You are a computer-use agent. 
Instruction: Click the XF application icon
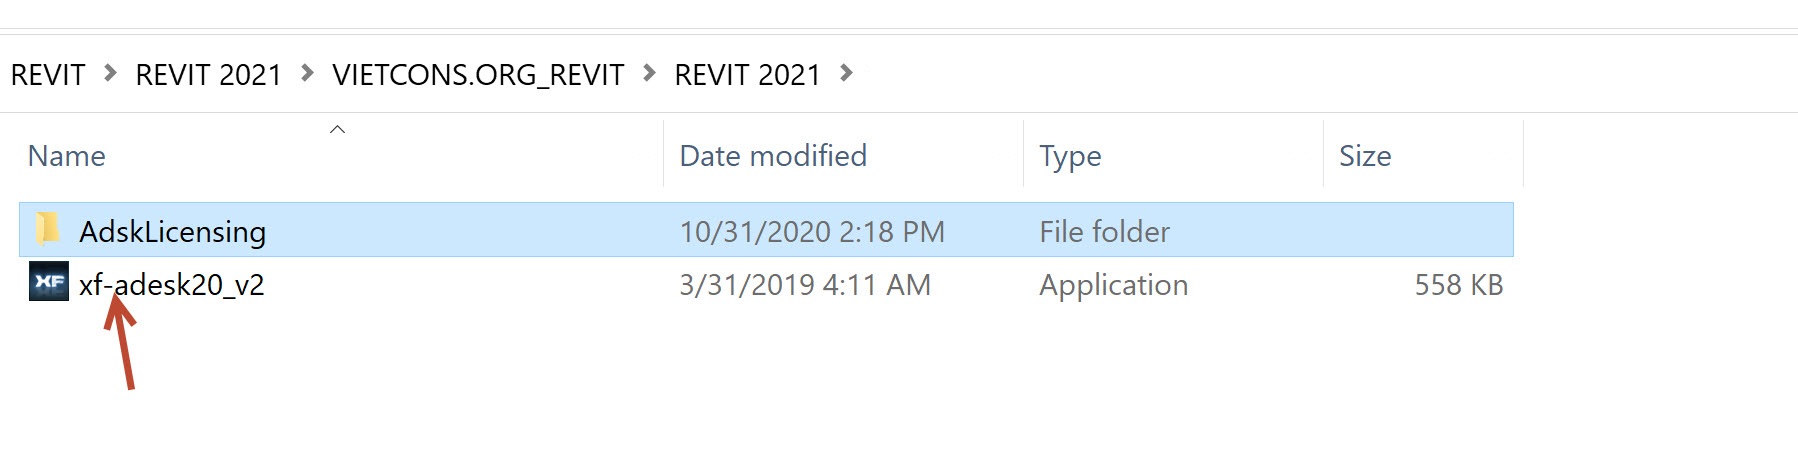click(x=48, y=283)
